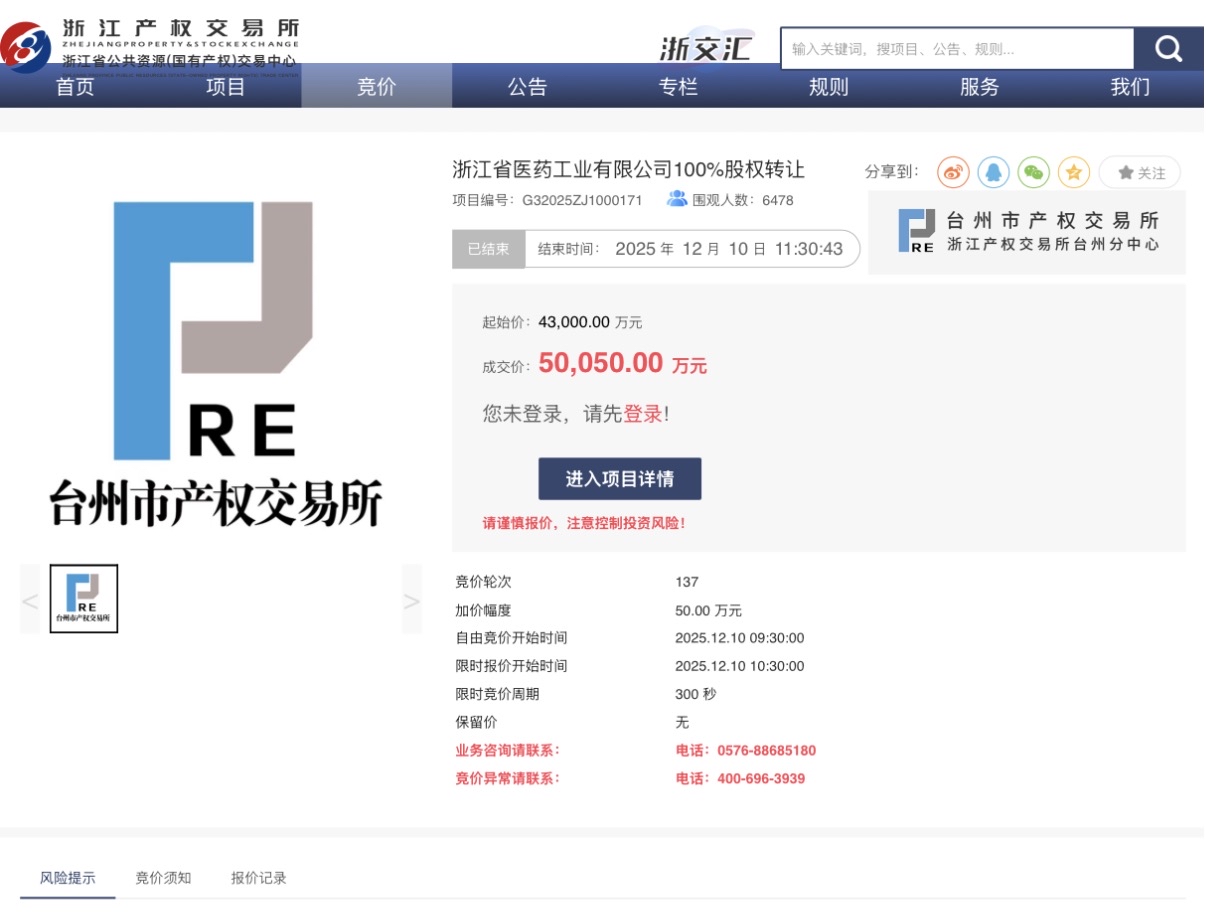The width and height of the screenshot is (1206, 920).
Task: Share to QZone star icon
Action: pyautogui.click(x=1073, y=172)
